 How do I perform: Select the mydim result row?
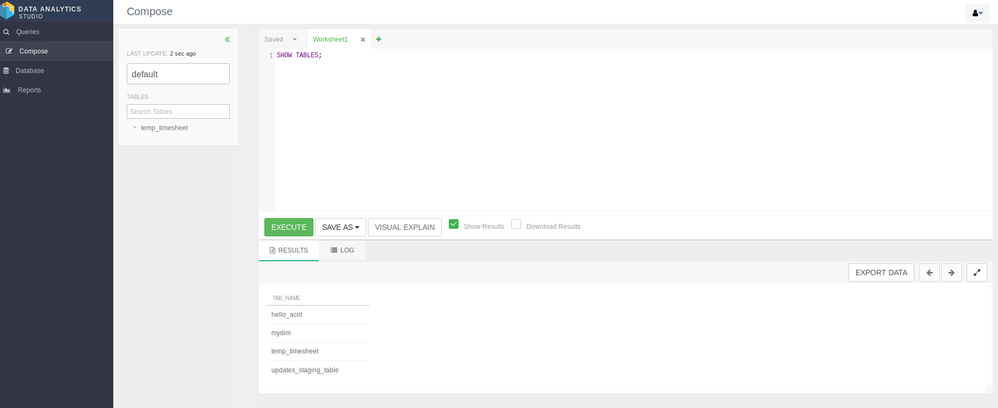[x=318, y=333]
